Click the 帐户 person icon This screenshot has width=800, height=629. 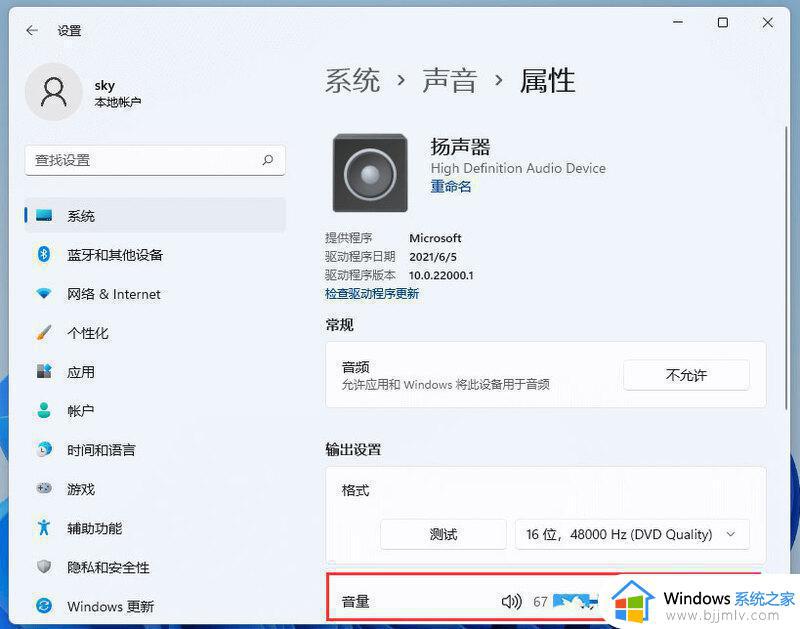[44, 410]
